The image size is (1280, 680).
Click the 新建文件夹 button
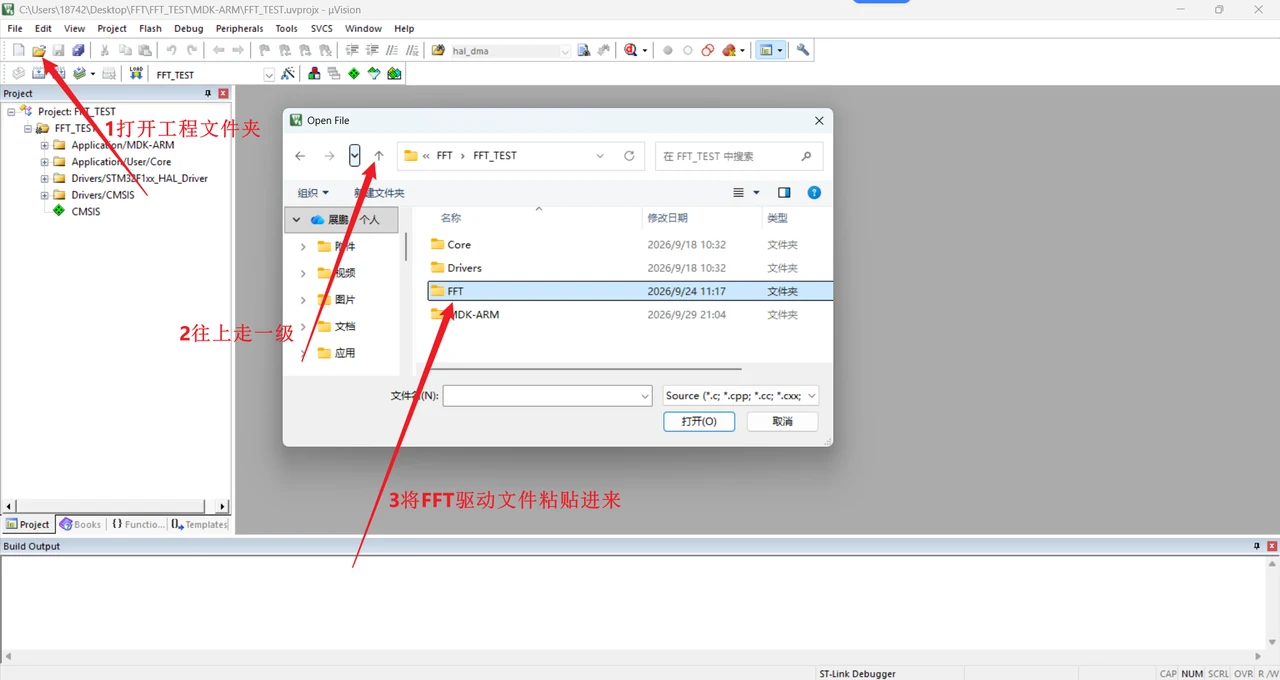coord(379,193)
